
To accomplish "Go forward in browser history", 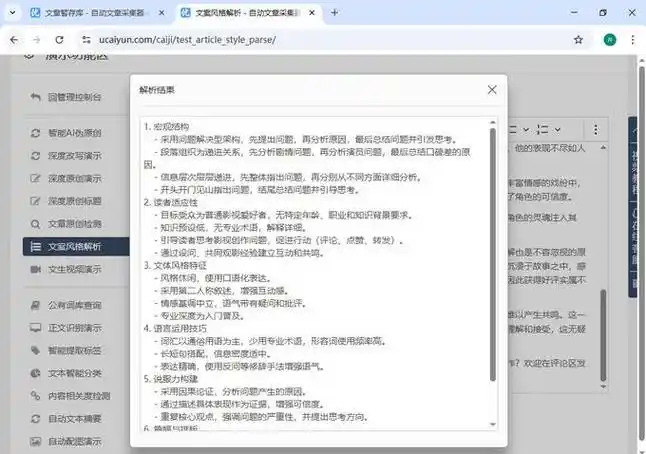I will point(37,40).
